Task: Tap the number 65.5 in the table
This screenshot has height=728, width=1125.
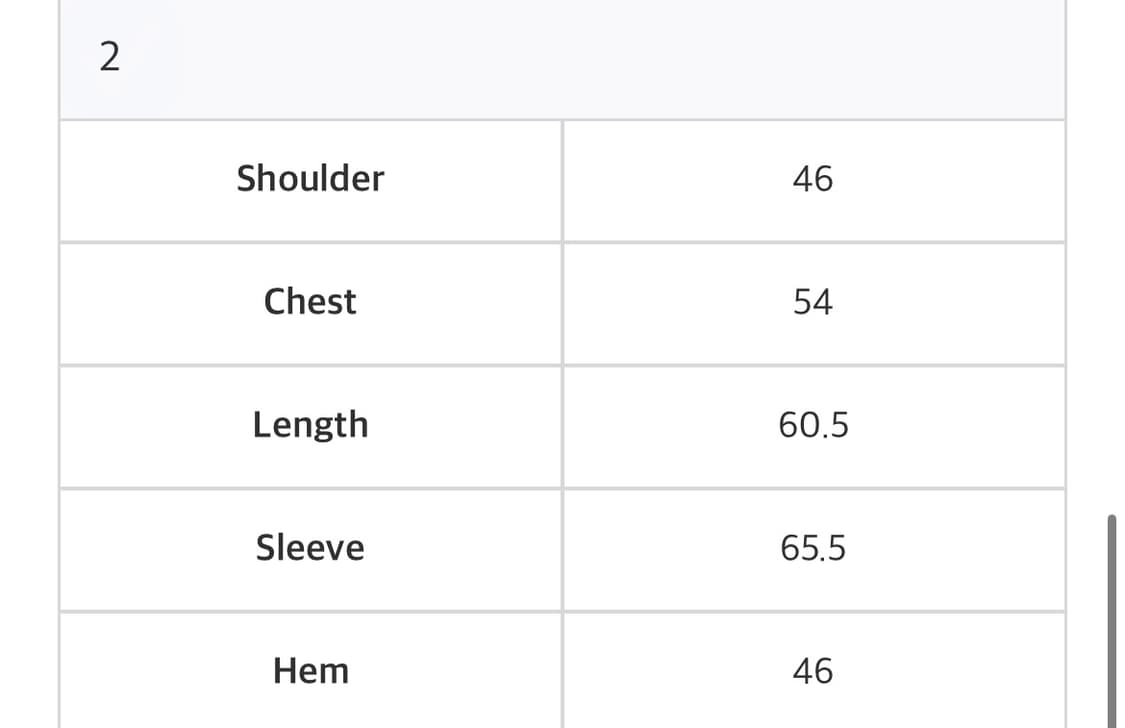Action: [x=813, y=548]
